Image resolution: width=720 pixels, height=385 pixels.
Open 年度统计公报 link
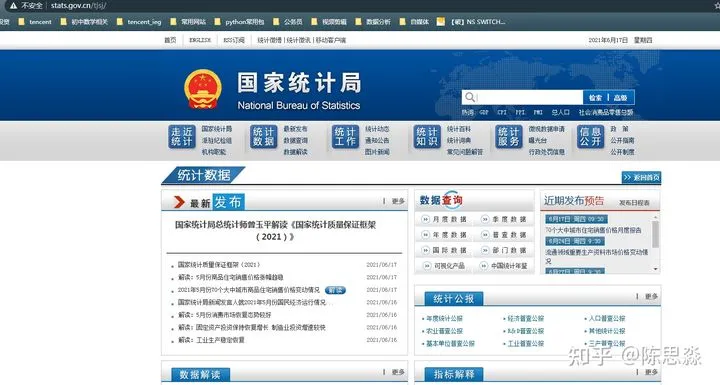[x=444, y=318]
